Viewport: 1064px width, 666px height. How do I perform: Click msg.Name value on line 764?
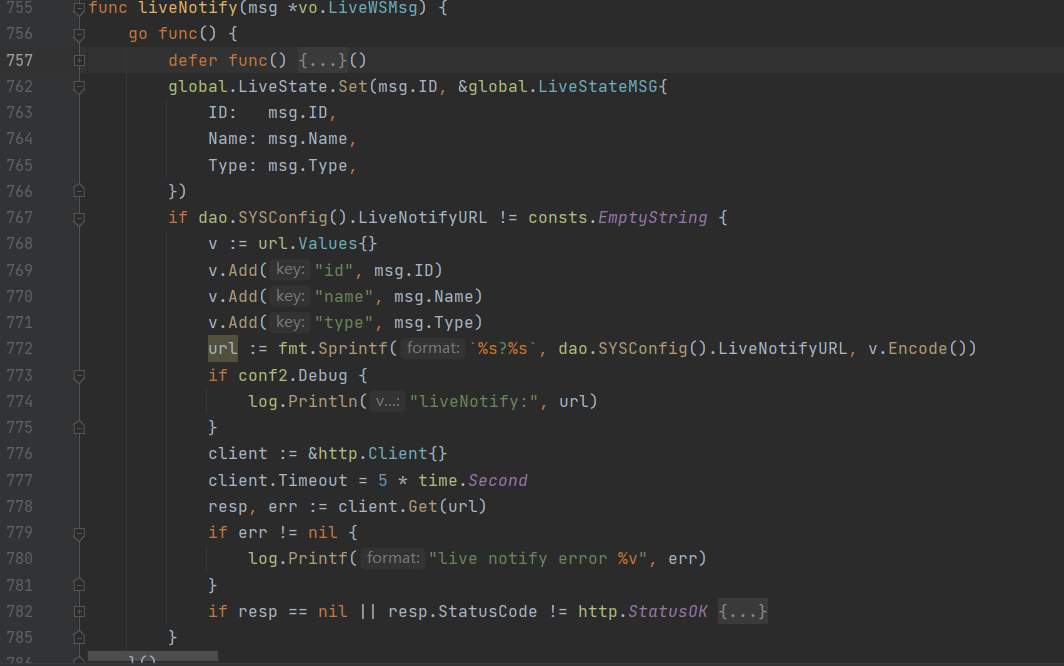click(307, 139)
